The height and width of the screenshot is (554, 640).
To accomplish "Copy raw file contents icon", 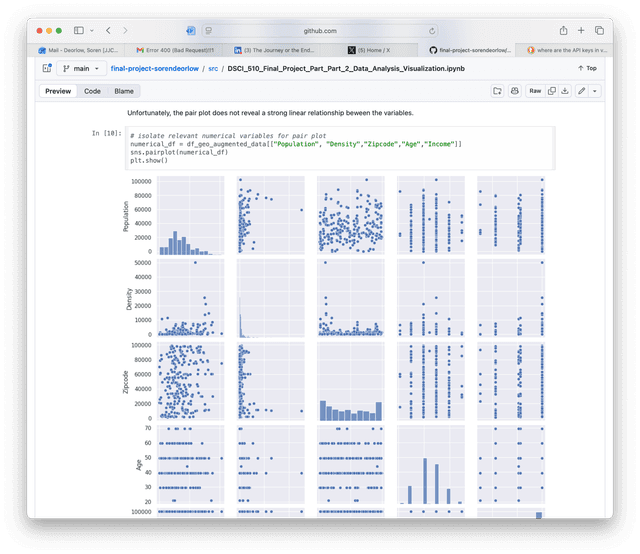I will tap(552, 91).
